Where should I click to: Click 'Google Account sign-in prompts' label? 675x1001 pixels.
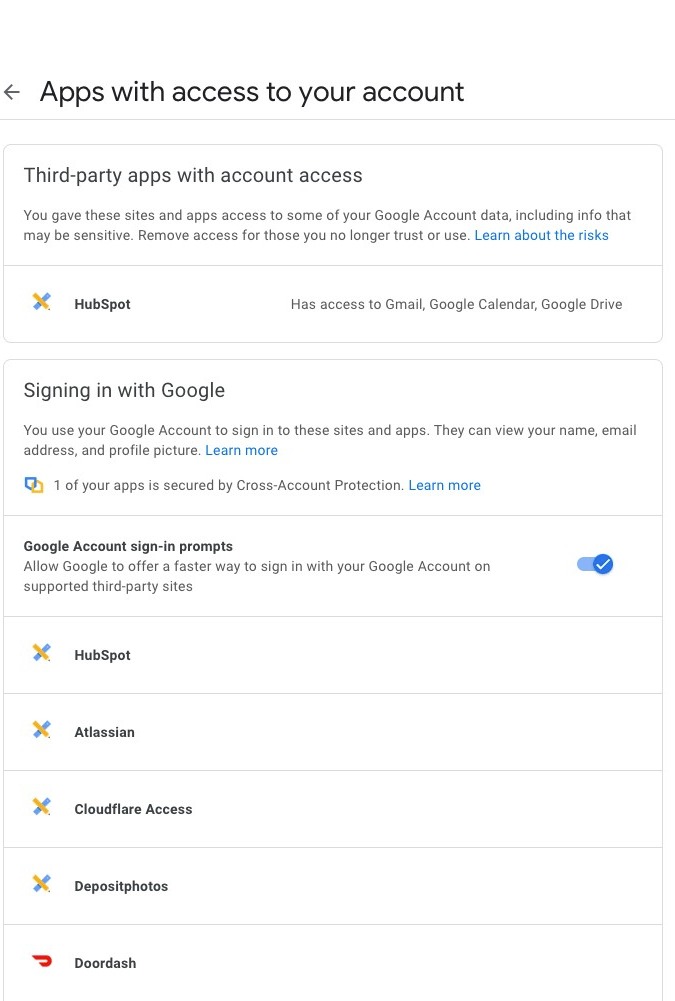click(128, 547)
